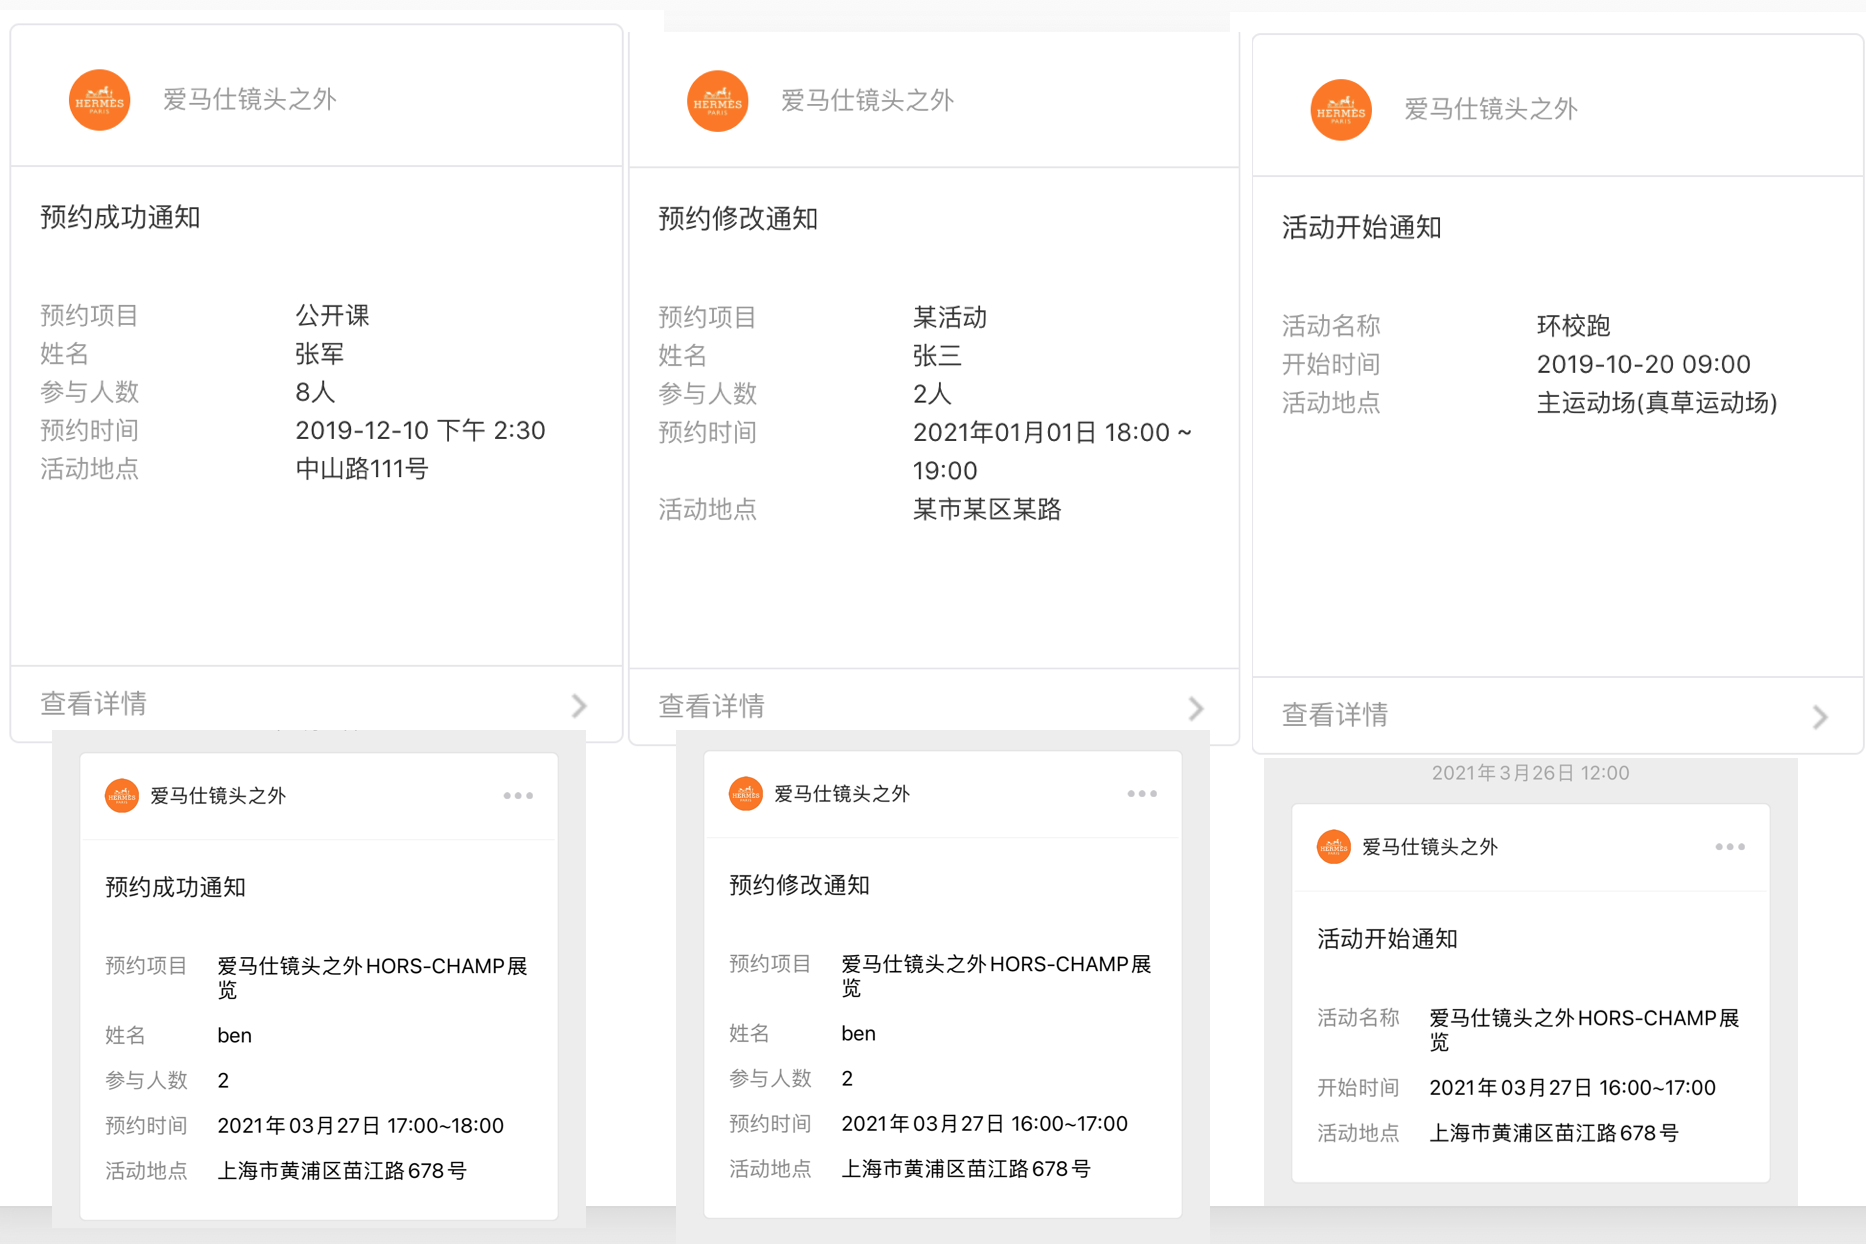Click address 上海市黄浦区苗江路678号 in lower 活动开始通知 card
1866x1244 pixels.
[1554, 1133]
